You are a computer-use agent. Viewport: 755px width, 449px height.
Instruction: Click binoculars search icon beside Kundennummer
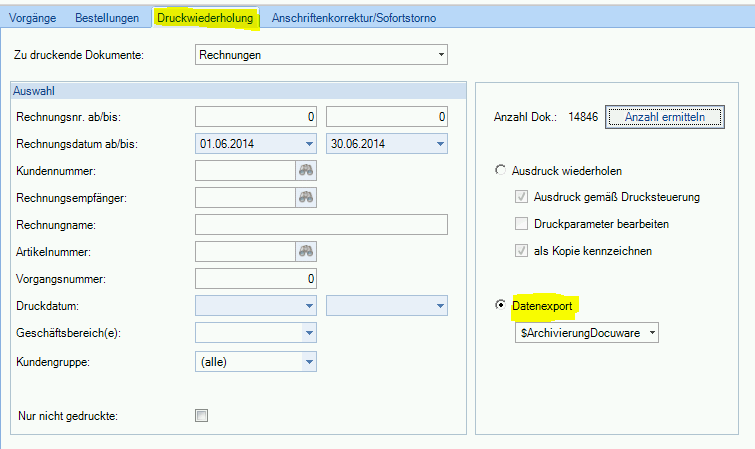pyautogui.click(x=305, y=171)
